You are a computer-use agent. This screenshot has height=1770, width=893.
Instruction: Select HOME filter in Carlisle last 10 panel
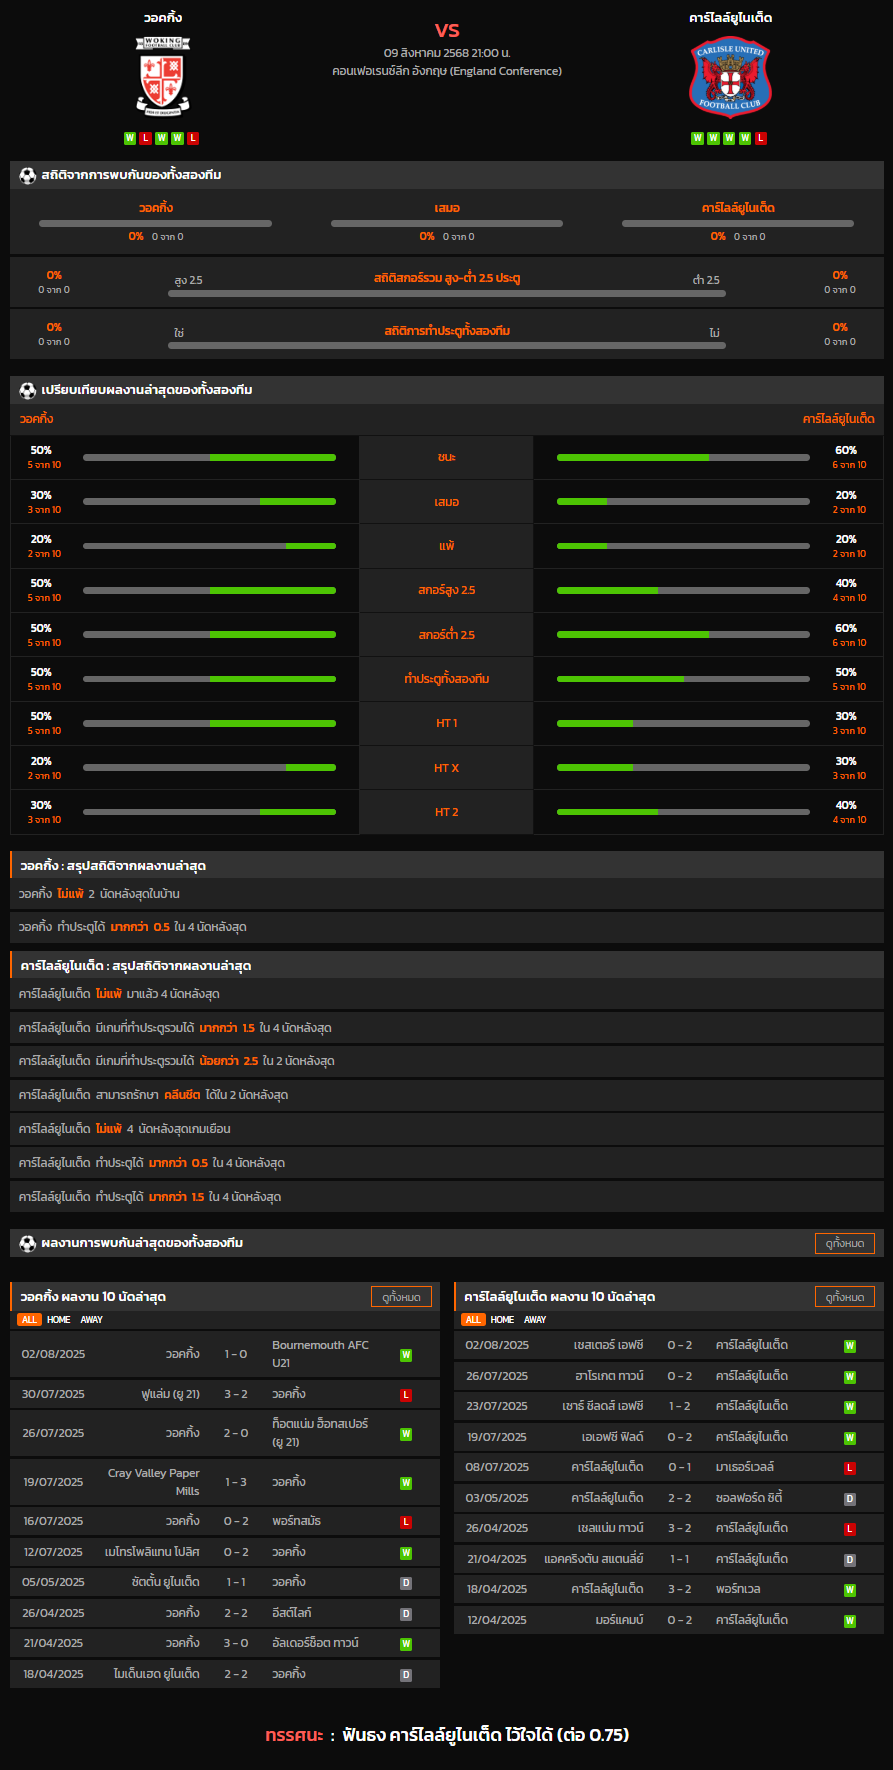click(503, 1320)
